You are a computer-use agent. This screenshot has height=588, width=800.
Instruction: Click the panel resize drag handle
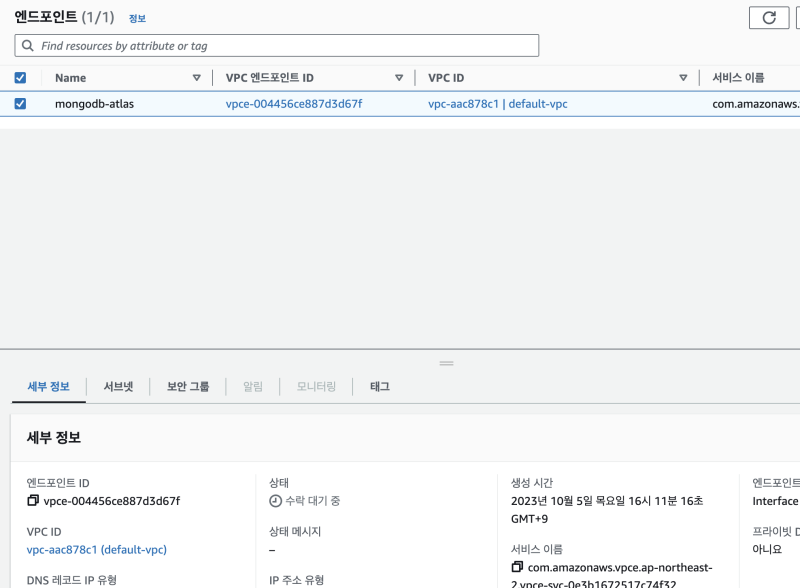[446, 363]
